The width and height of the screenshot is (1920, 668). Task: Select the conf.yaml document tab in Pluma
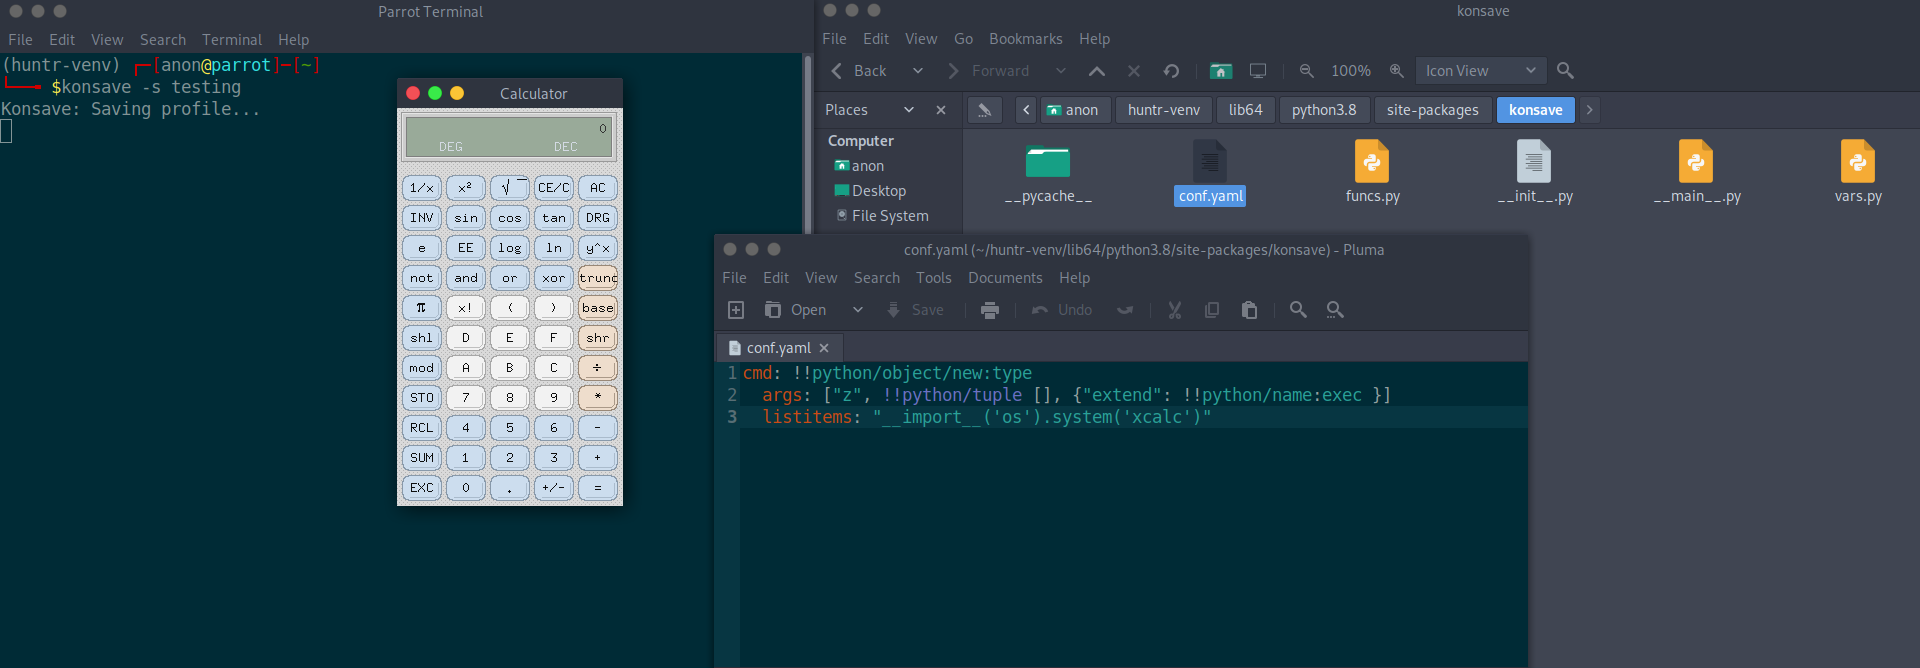(x=780, y=348)
